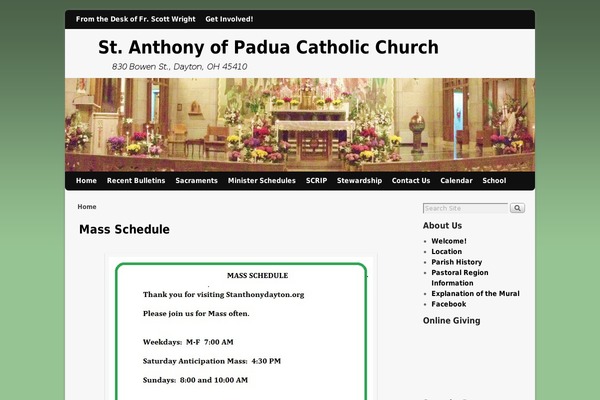This screenshot has height=400, width=600.
Task: Click Saturday Anticipation Mass 4:30 PM line
Action: coord(212,361)
